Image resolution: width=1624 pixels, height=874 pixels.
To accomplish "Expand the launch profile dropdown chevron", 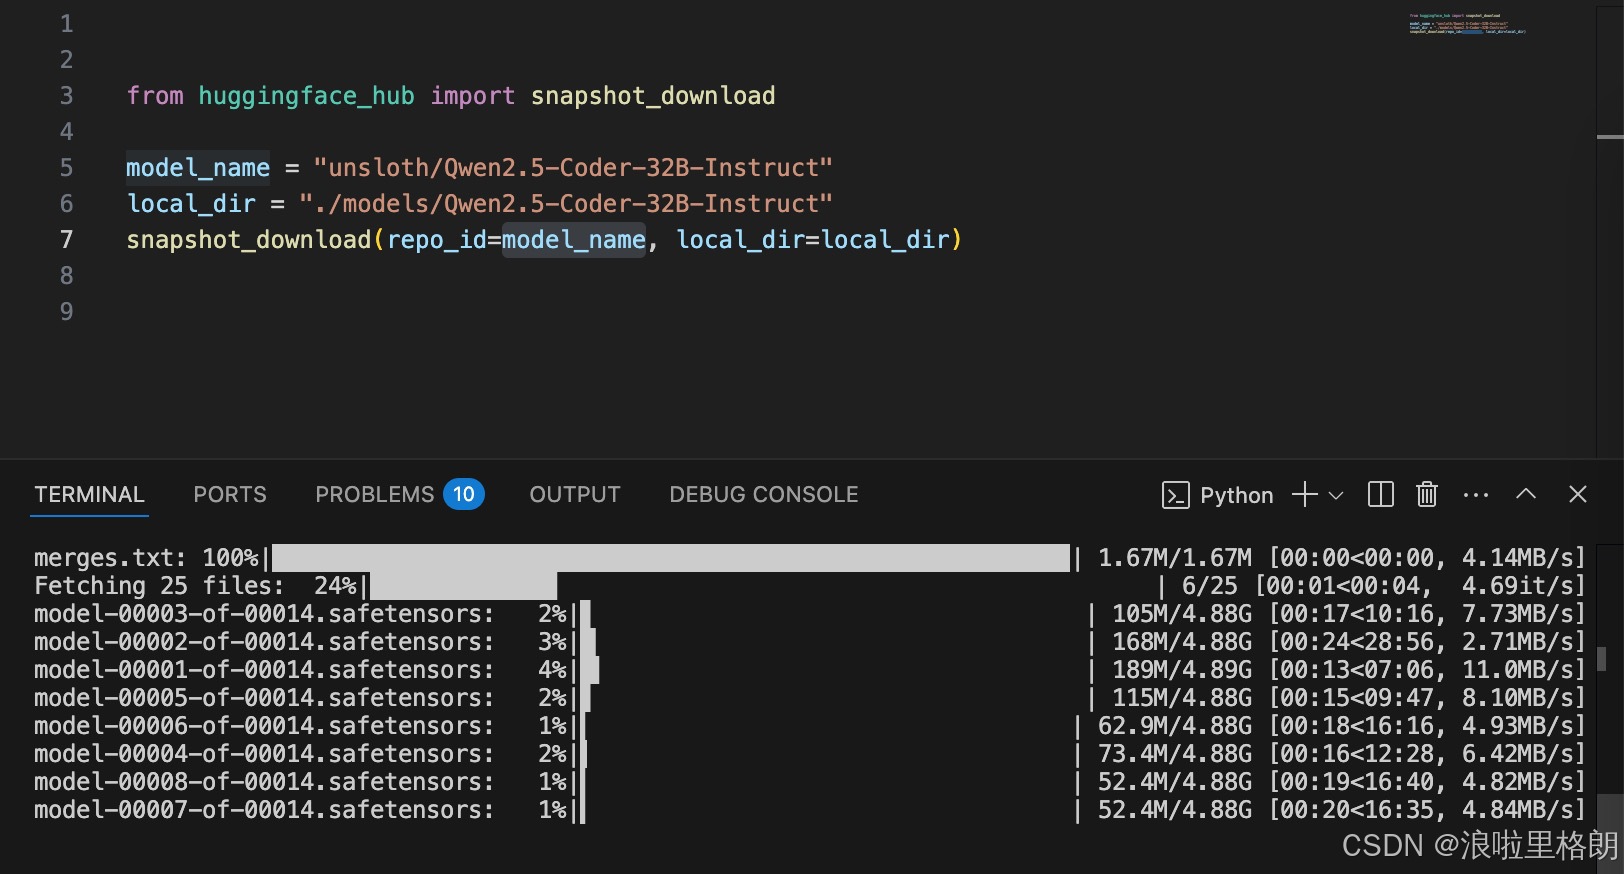I will 1336,495.
